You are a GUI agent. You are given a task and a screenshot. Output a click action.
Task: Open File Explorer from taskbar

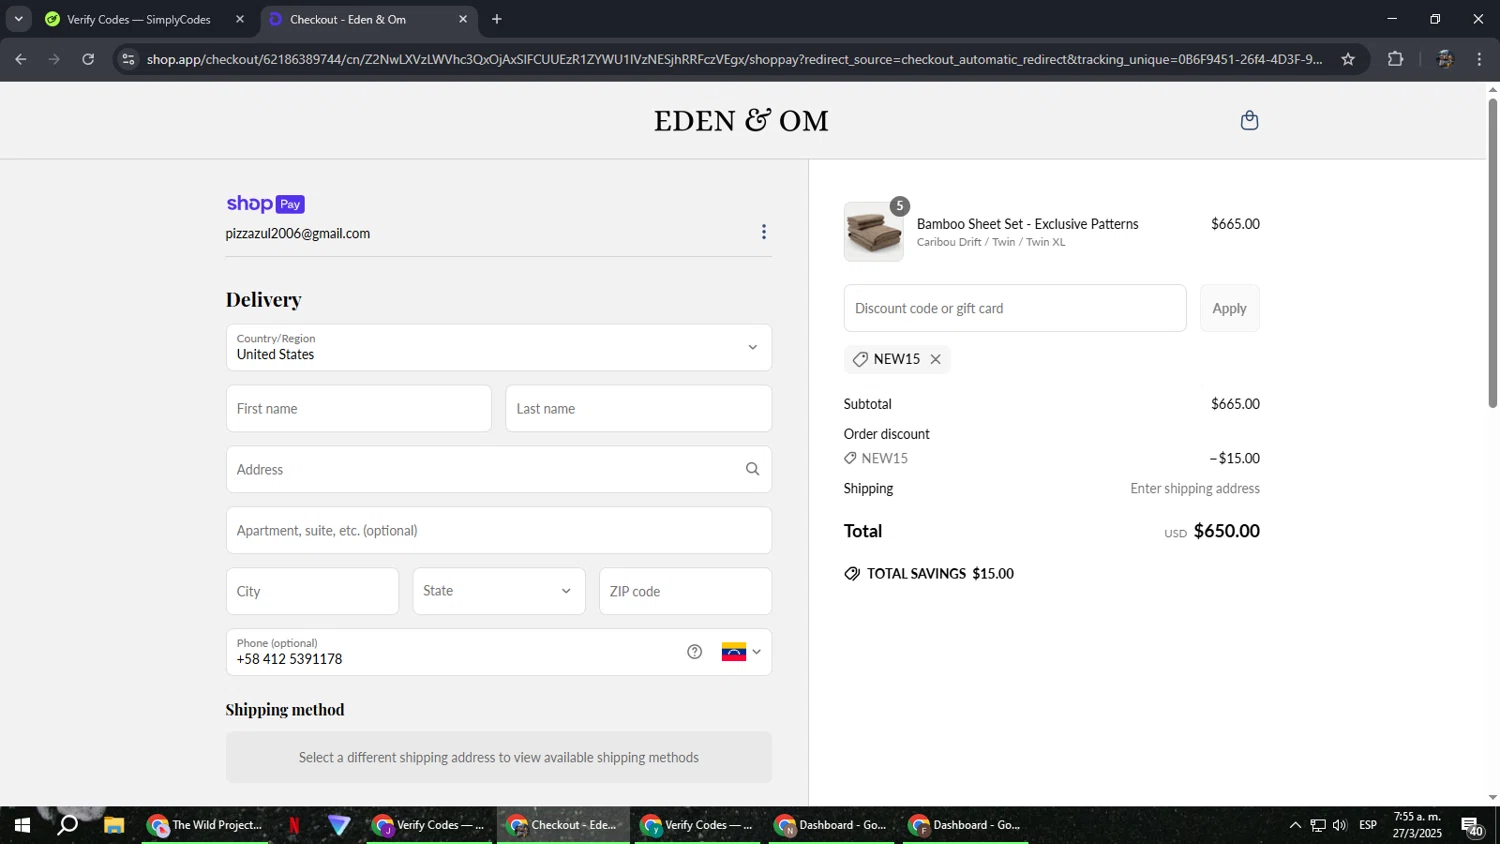click(x=114, y=826)
